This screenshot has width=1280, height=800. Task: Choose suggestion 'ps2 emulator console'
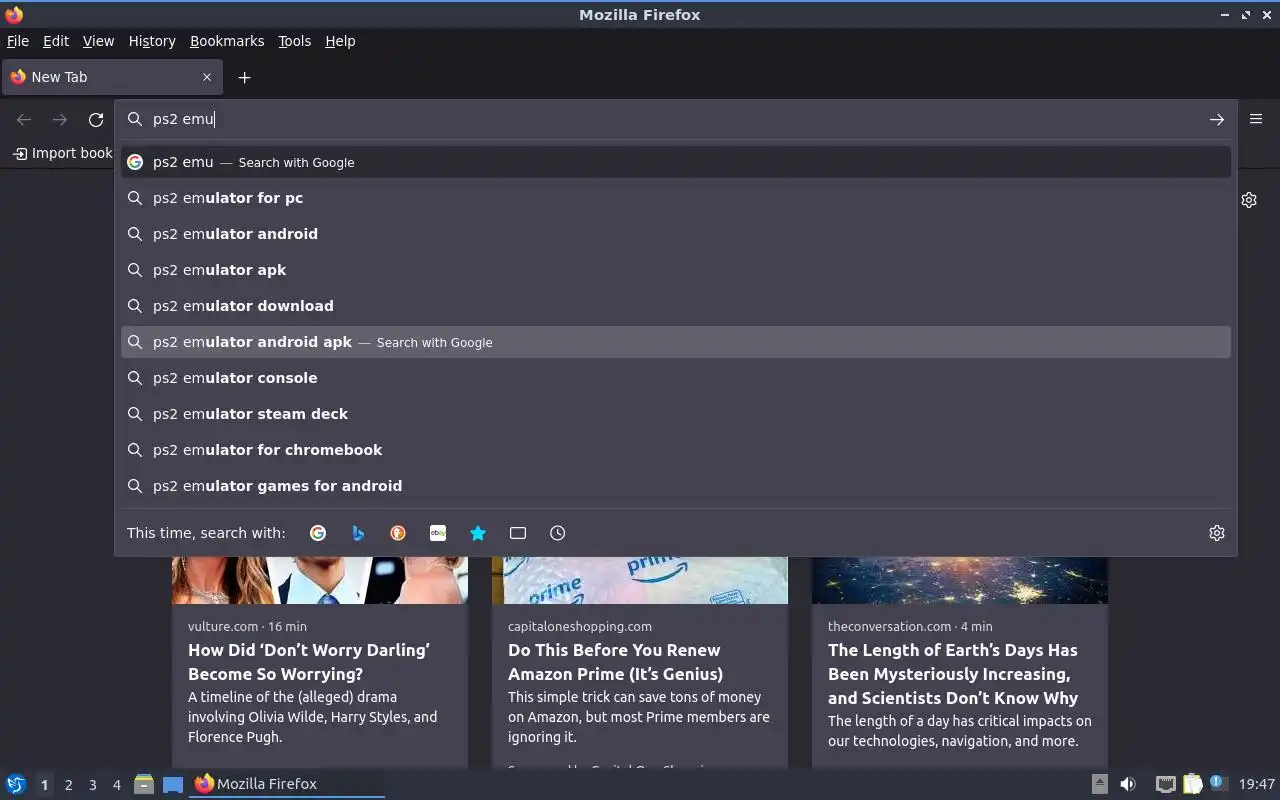click(x=676, y=378)
